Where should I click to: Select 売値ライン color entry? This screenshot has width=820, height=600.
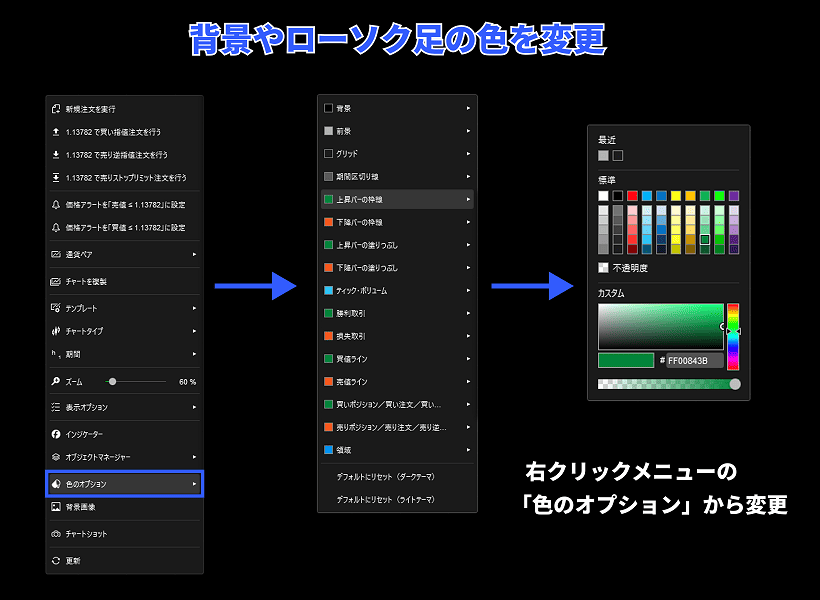pos(397,382)
